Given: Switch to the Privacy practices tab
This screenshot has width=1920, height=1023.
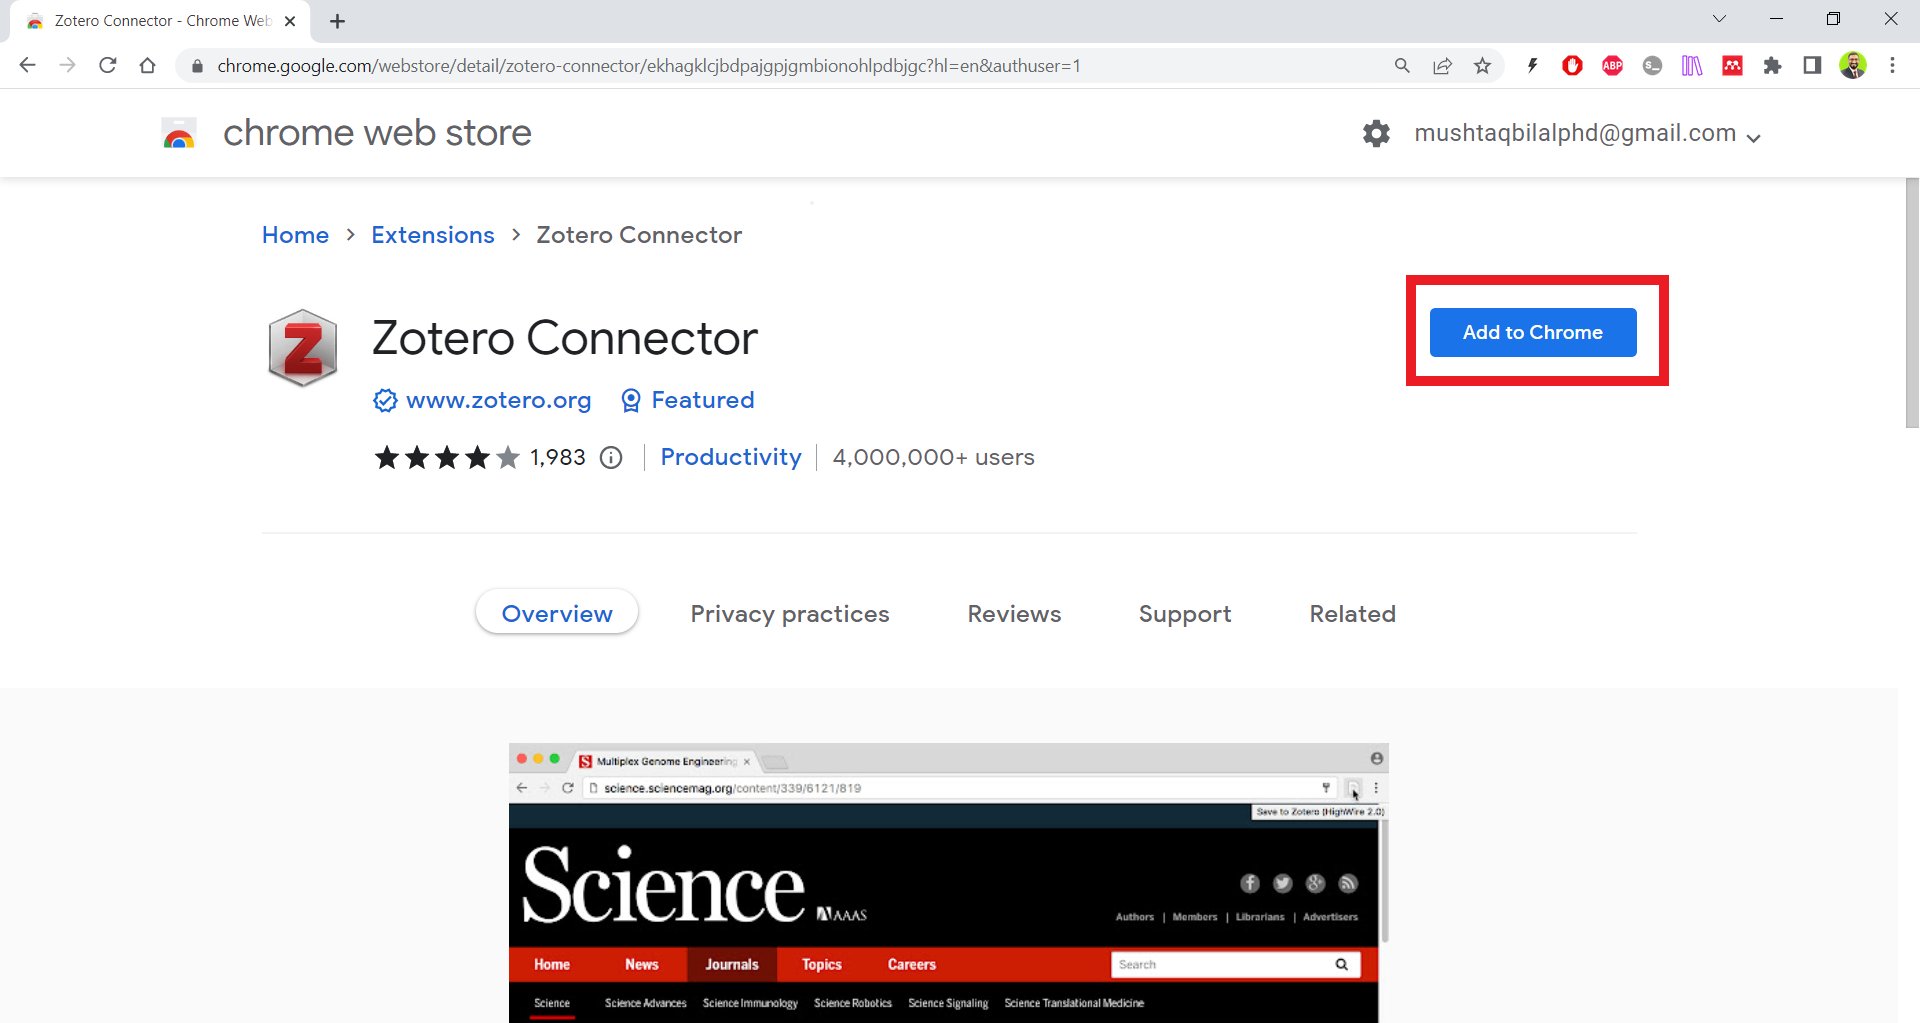Looking at the screenshot, I should [790, 614].
